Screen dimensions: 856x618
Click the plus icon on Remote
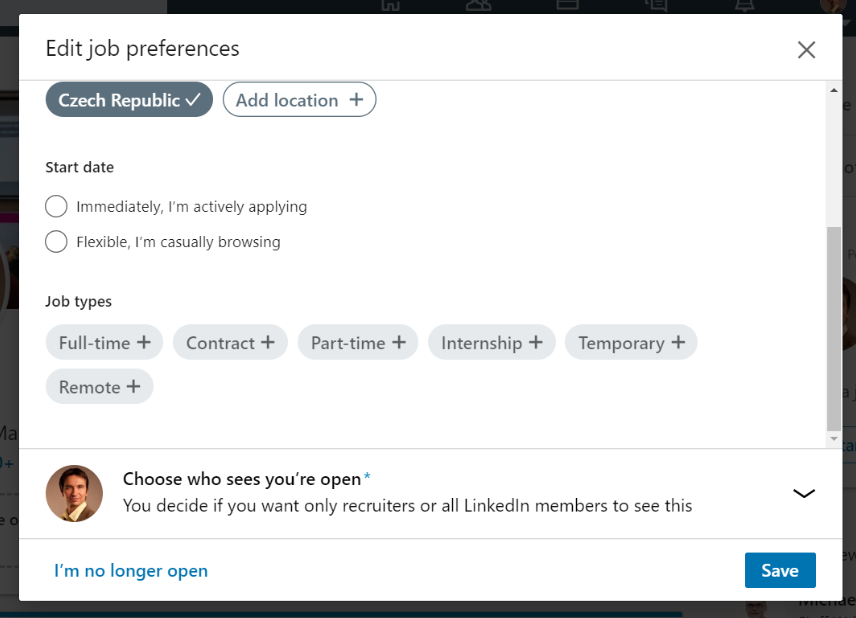pyautogui.click(x=133, y=387)
